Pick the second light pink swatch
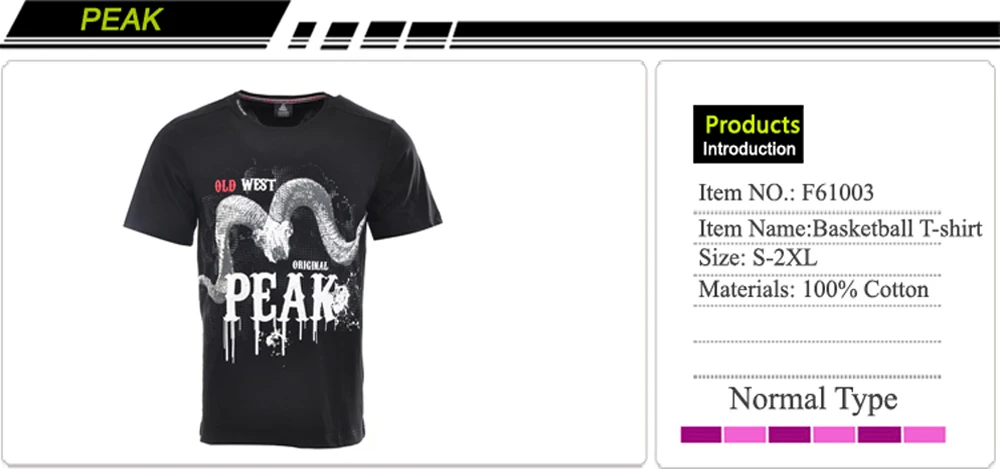 tap(745, 435)
